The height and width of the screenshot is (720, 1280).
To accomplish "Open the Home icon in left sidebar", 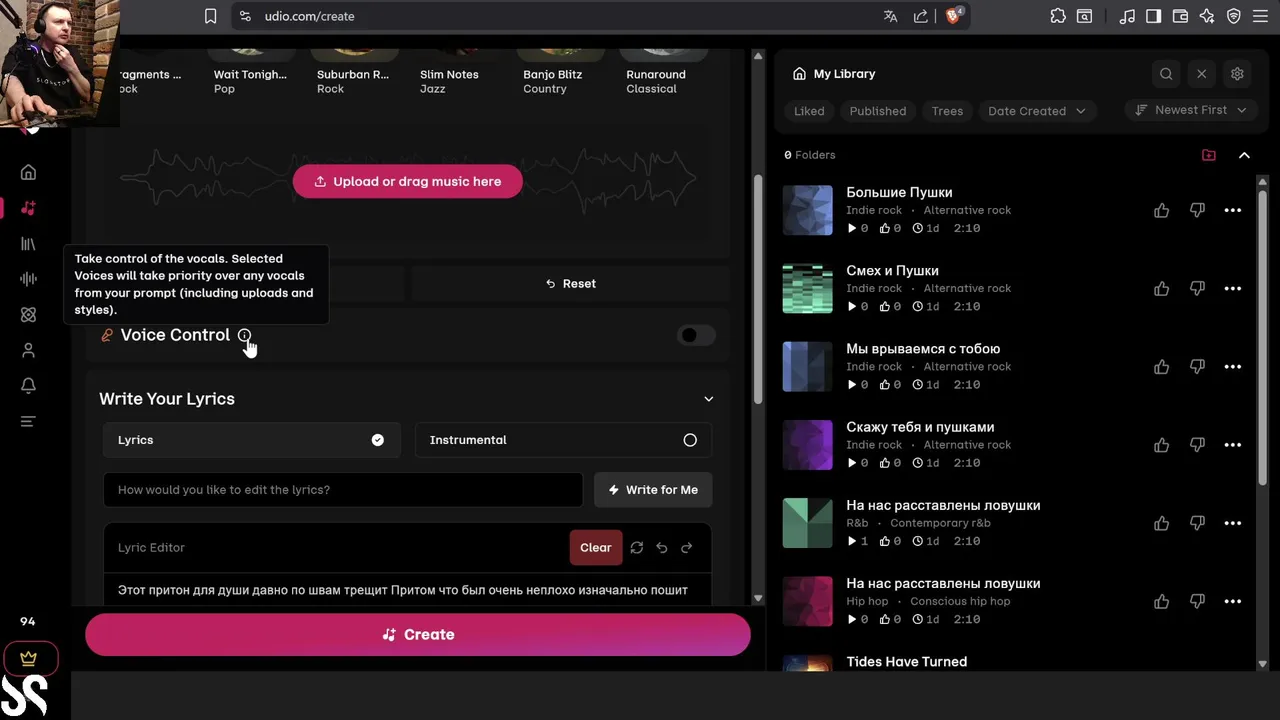I will 28,172.
